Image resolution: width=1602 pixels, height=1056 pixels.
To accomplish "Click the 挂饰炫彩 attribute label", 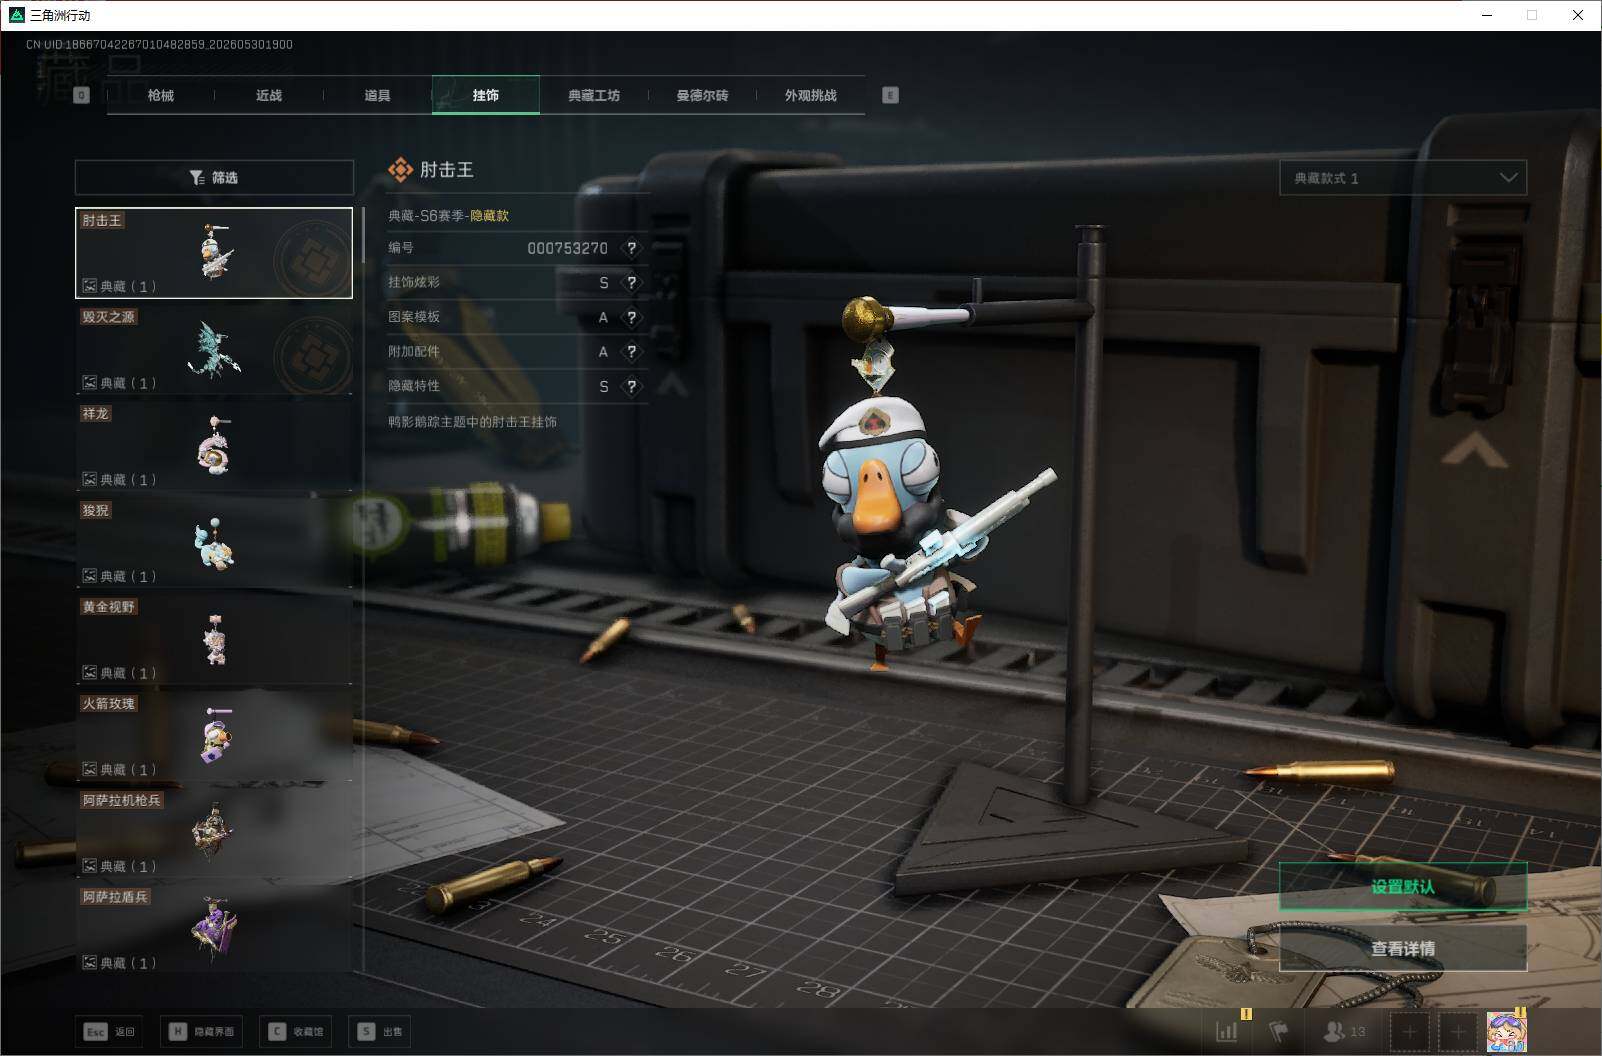I will point(414,282).
